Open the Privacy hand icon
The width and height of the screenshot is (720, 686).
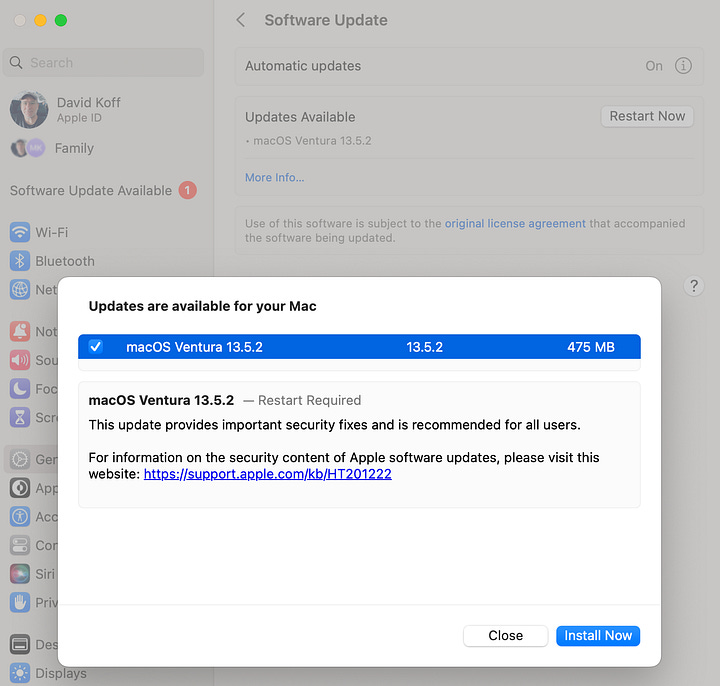pyautogui.click(x=20, y=602)
